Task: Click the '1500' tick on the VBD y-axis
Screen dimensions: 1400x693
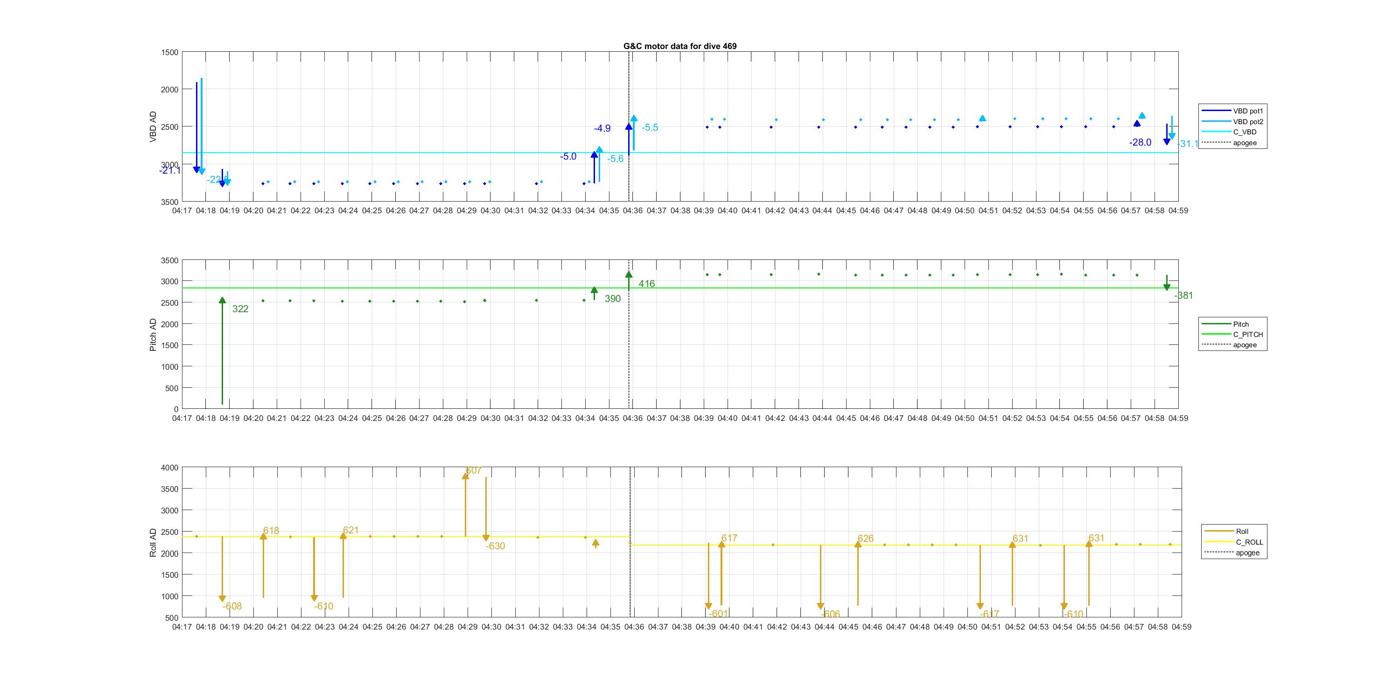Action: pyautogui.click(x=170, y=52)
